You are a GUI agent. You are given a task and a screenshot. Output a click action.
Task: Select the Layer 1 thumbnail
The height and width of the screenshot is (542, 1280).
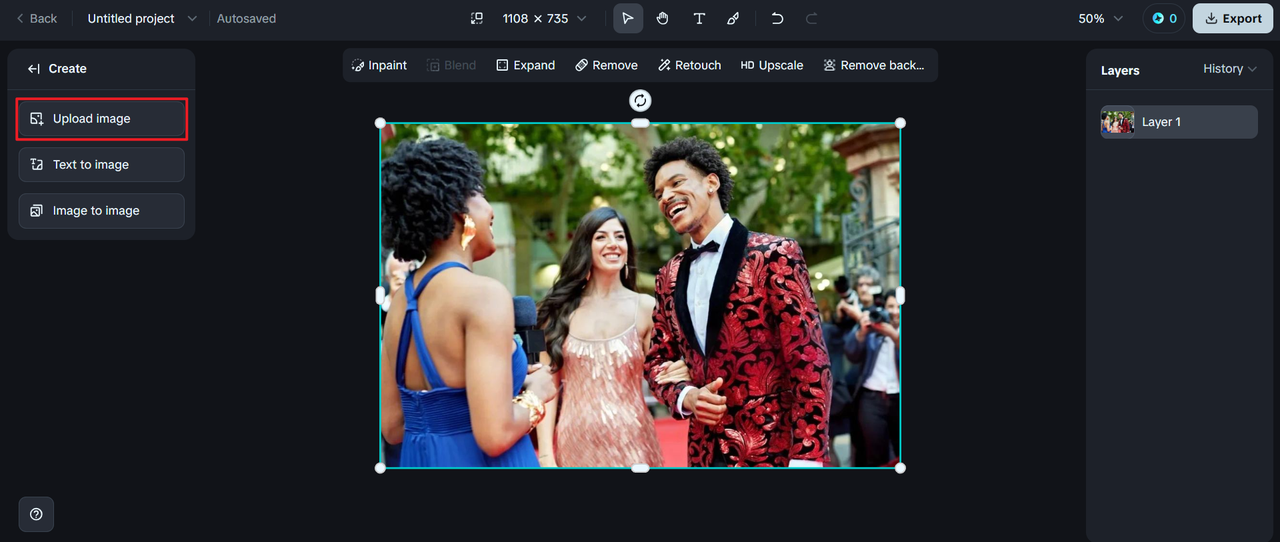pyautogui.click(x=1118, y=122)
